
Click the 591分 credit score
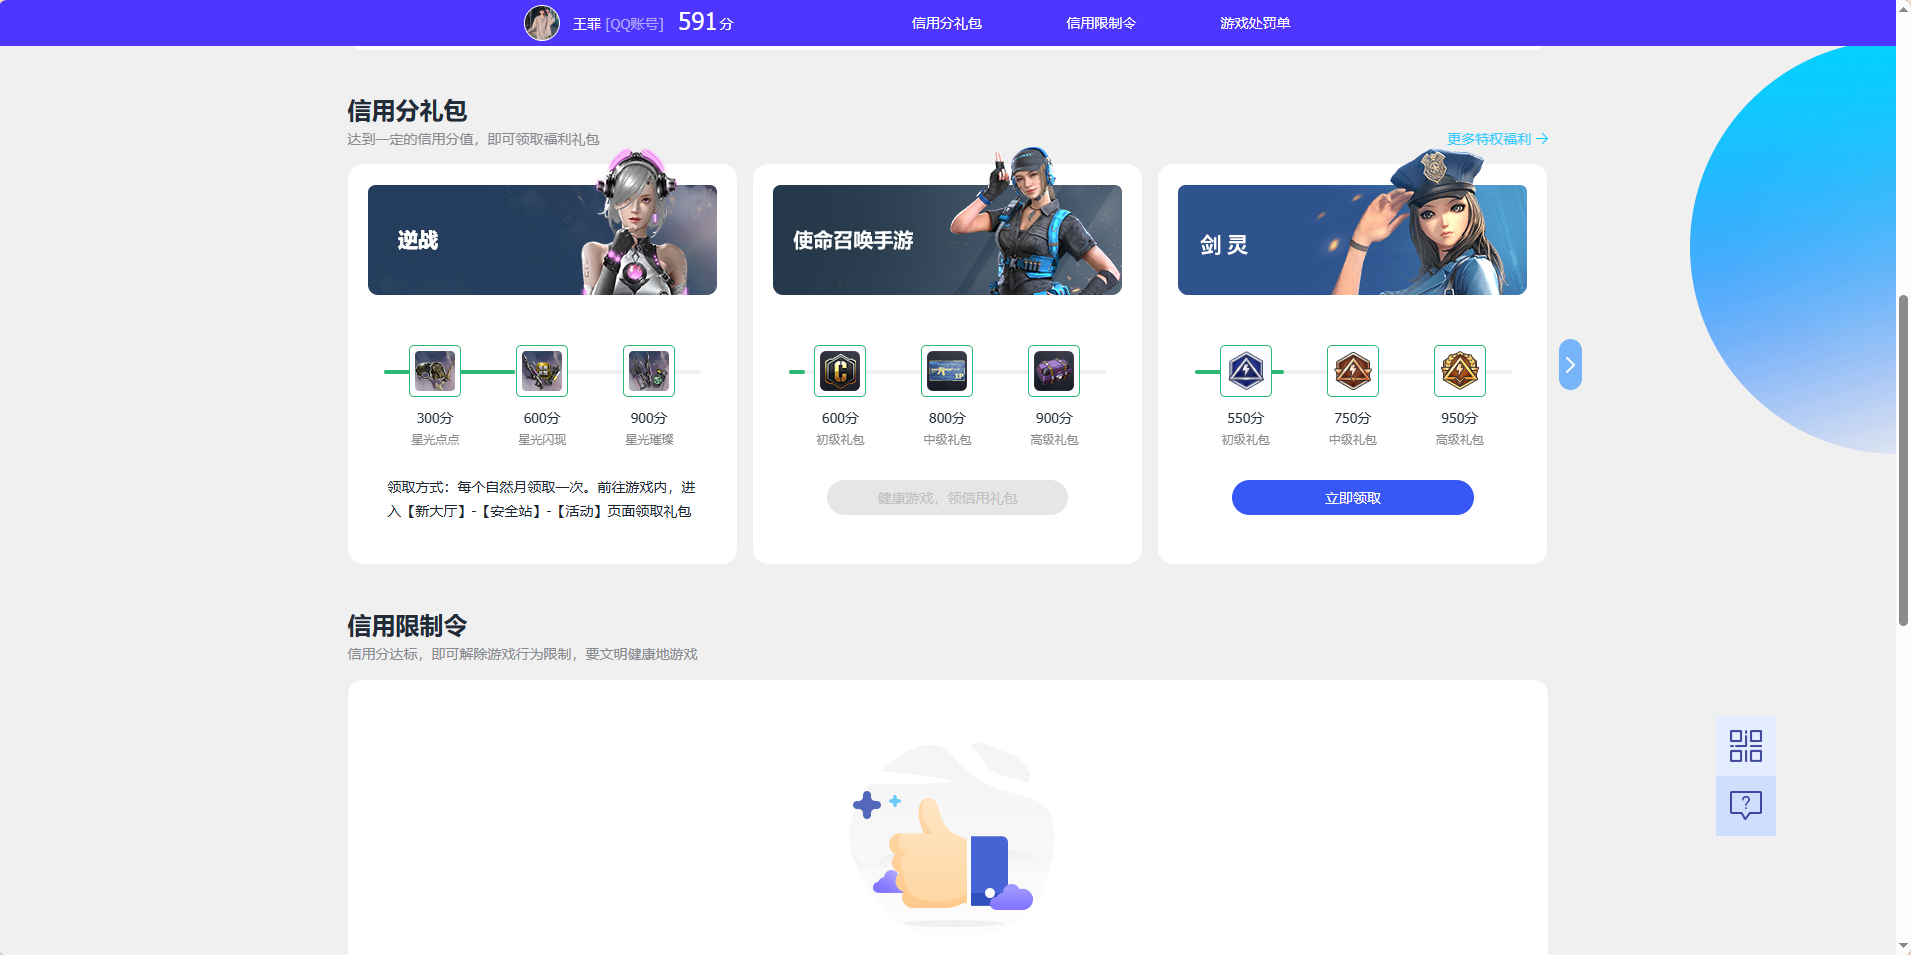705,22
